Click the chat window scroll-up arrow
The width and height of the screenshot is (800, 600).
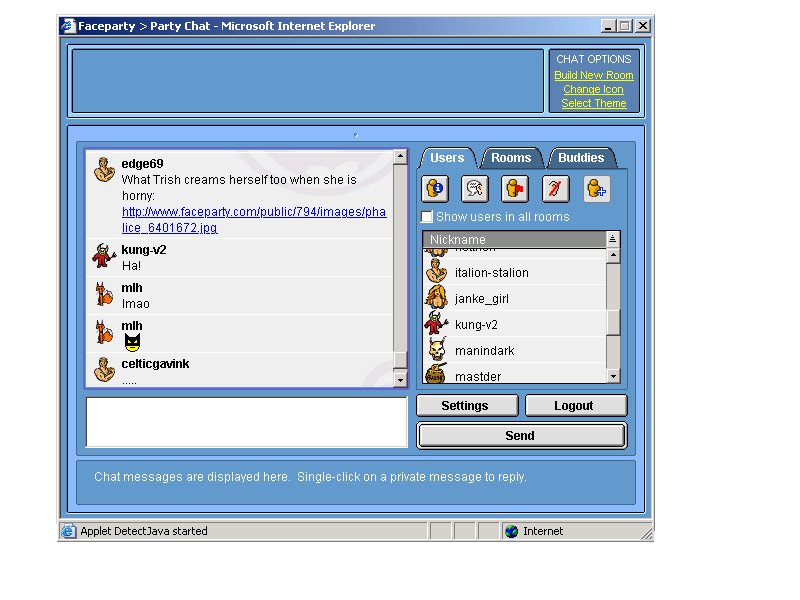(401, 157)
